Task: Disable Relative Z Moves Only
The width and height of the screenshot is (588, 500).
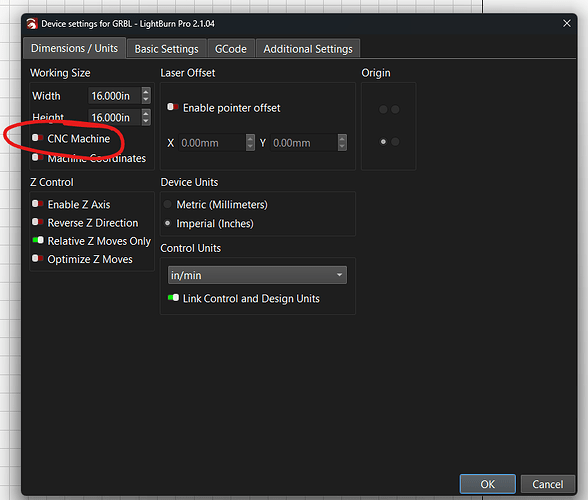Action: tap(38, 240)
